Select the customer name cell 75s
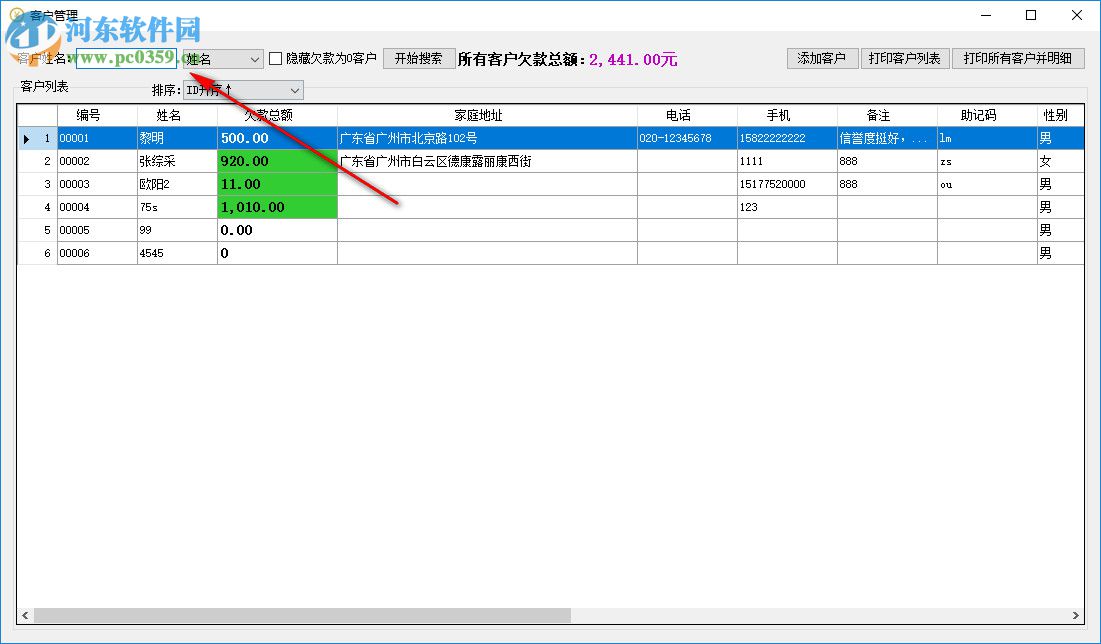The width and height of the screenshot is (1101, 644). [x=177, y=207]
